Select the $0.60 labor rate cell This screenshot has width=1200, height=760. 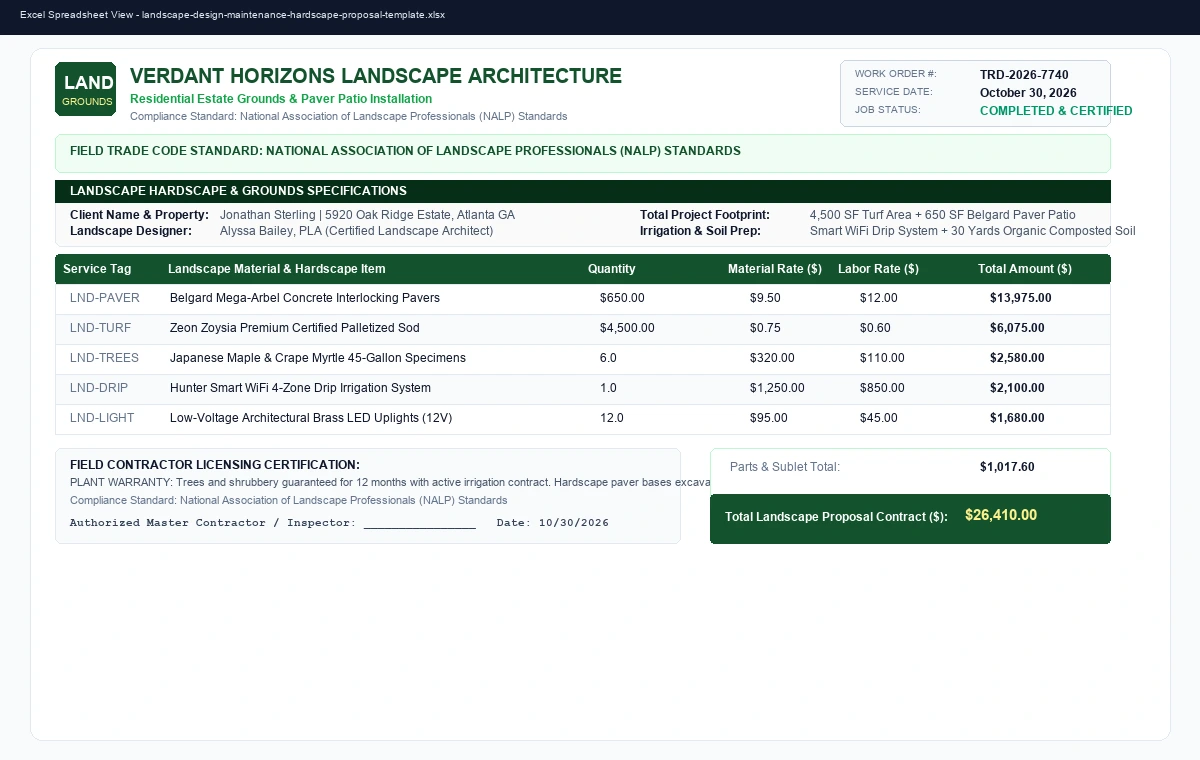click(x=875, y=328)
